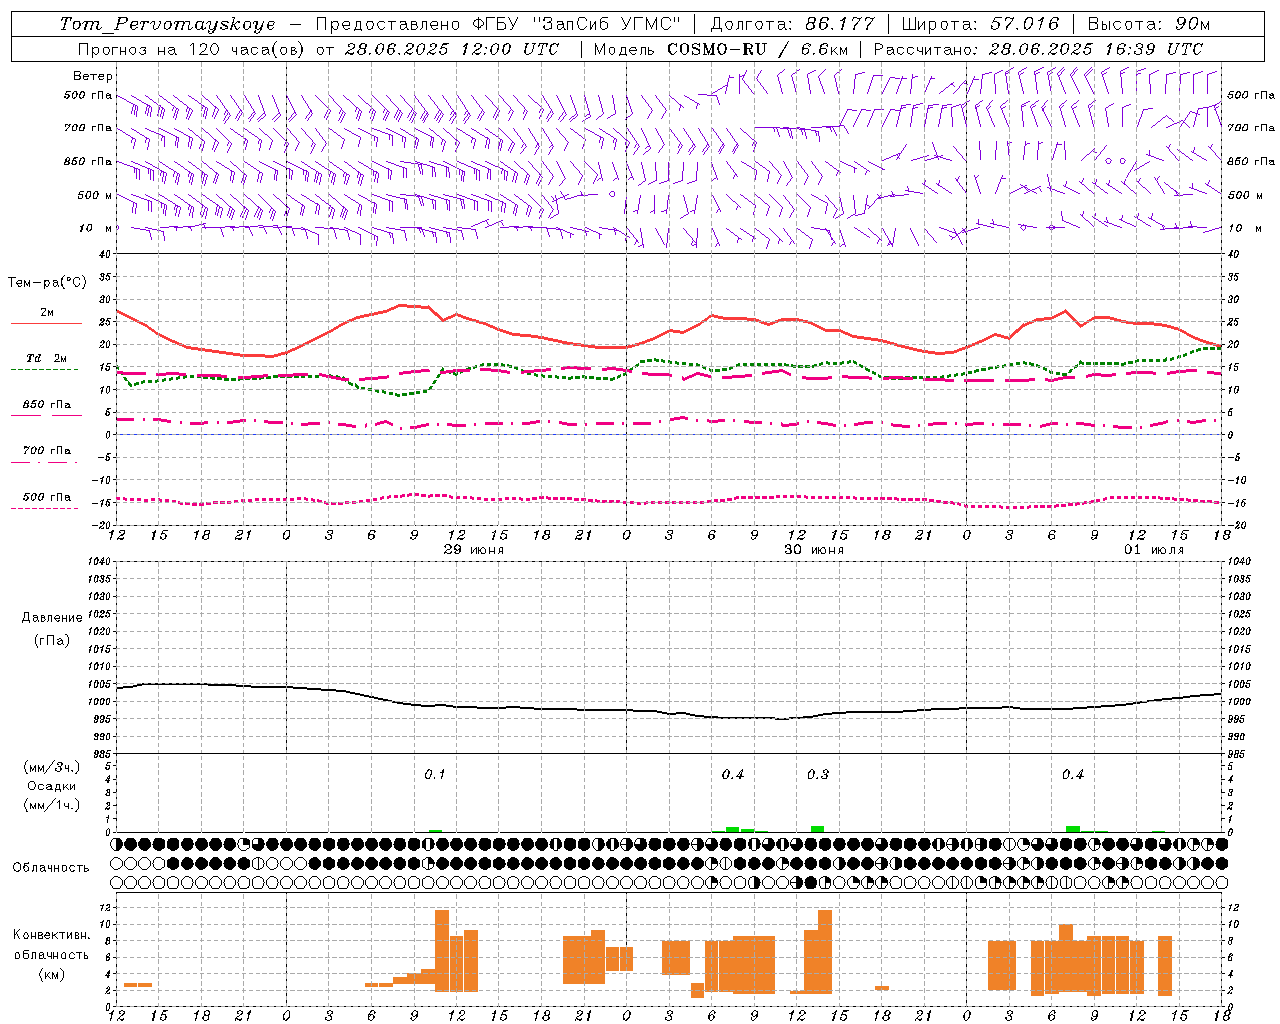Click the Осадки panel label
The width and height of the screenshot is (1280, 1024).
click(x=52, y=786)
